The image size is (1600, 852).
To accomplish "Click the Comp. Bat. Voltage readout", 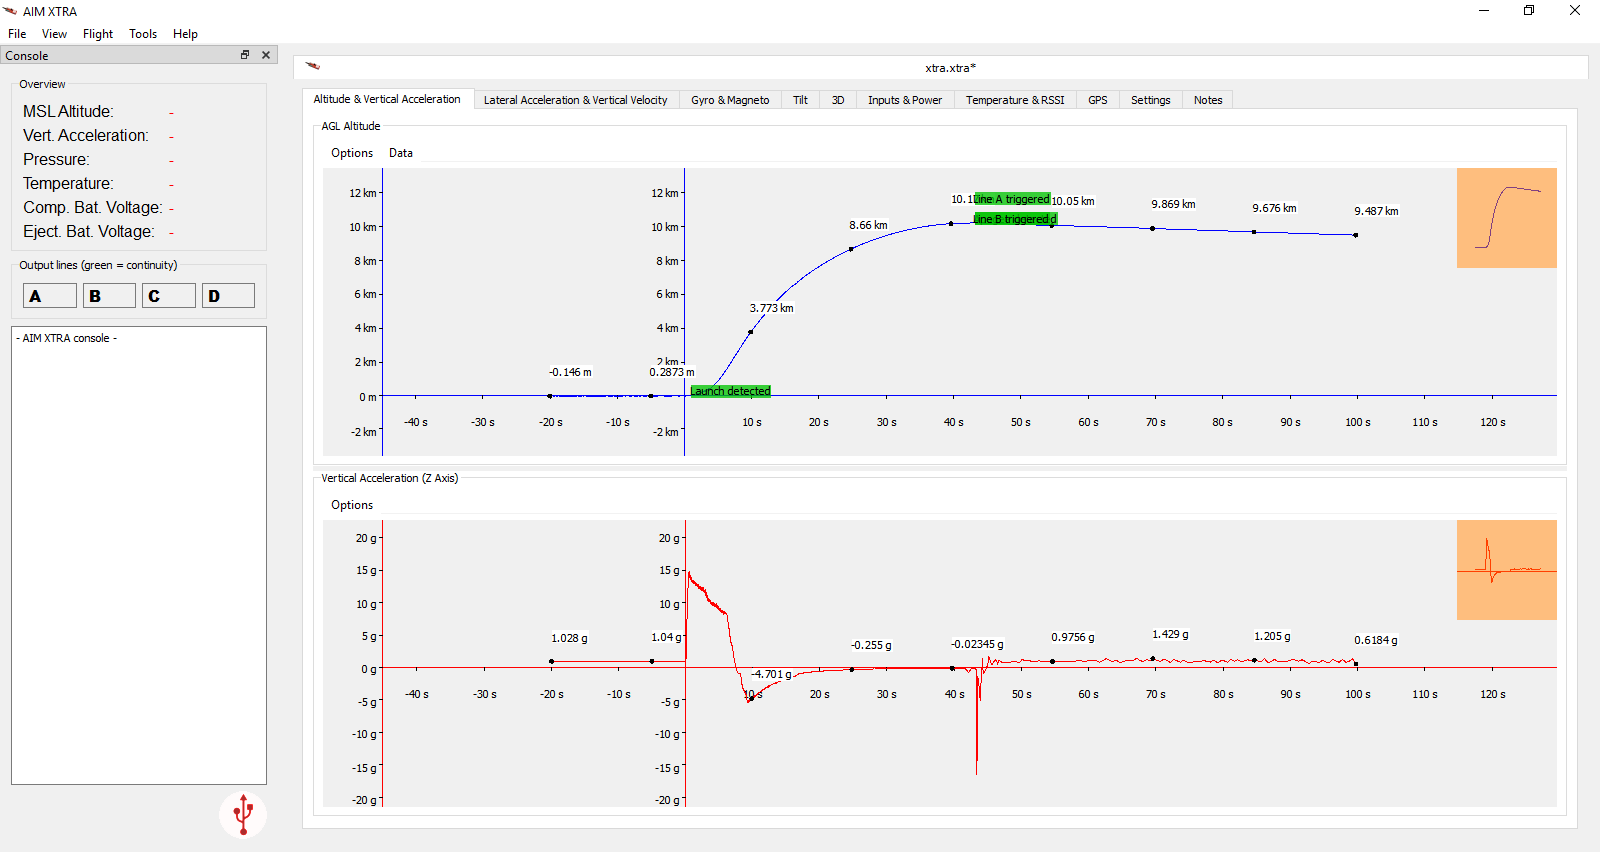I will 98,207.
